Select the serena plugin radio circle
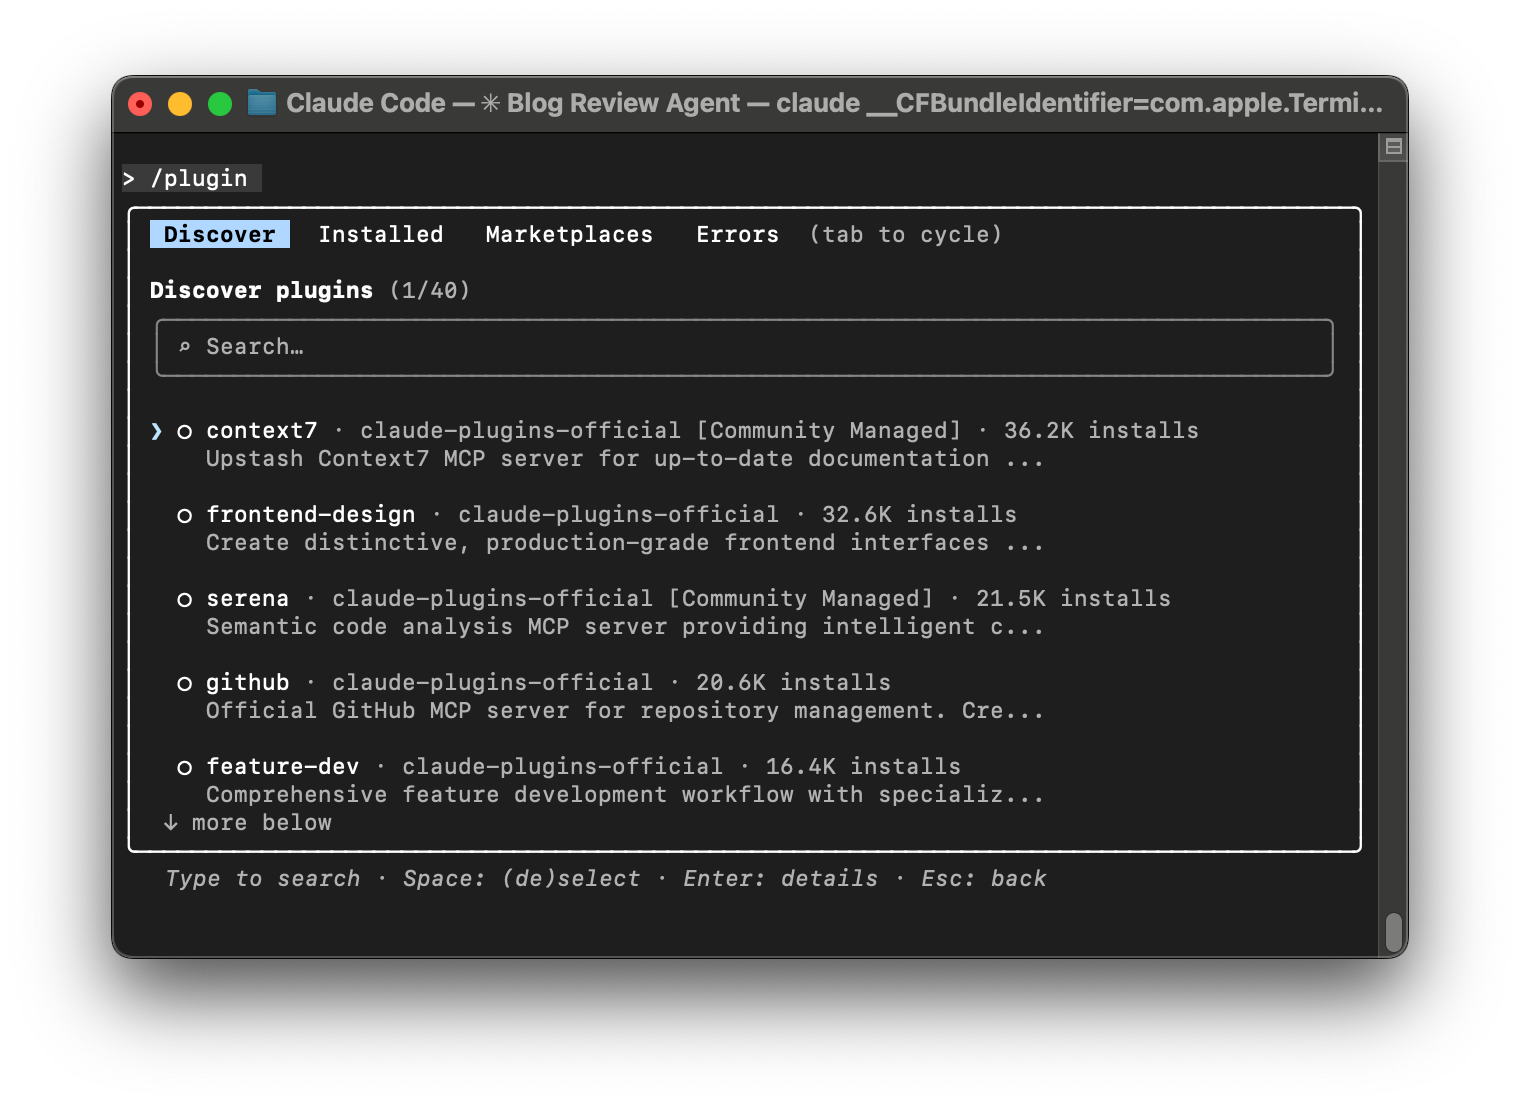This screenshot has height=1106, width=1520. click(185, 598)
